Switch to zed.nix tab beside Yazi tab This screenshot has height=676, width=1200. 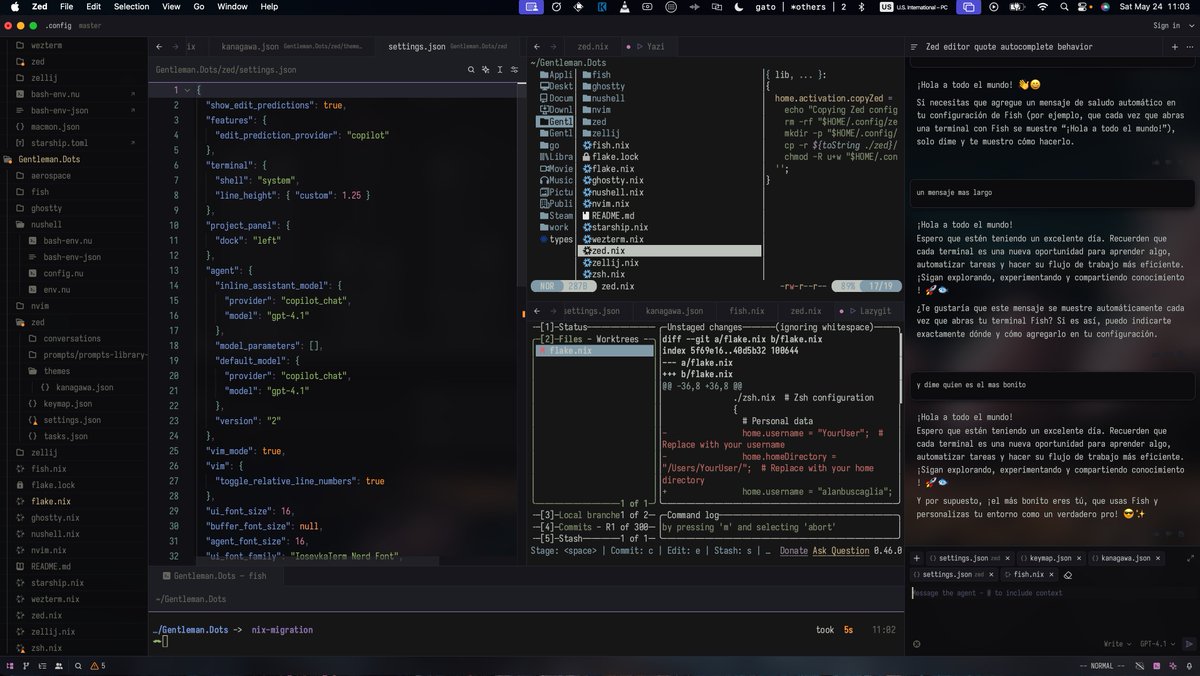(591, 46)
